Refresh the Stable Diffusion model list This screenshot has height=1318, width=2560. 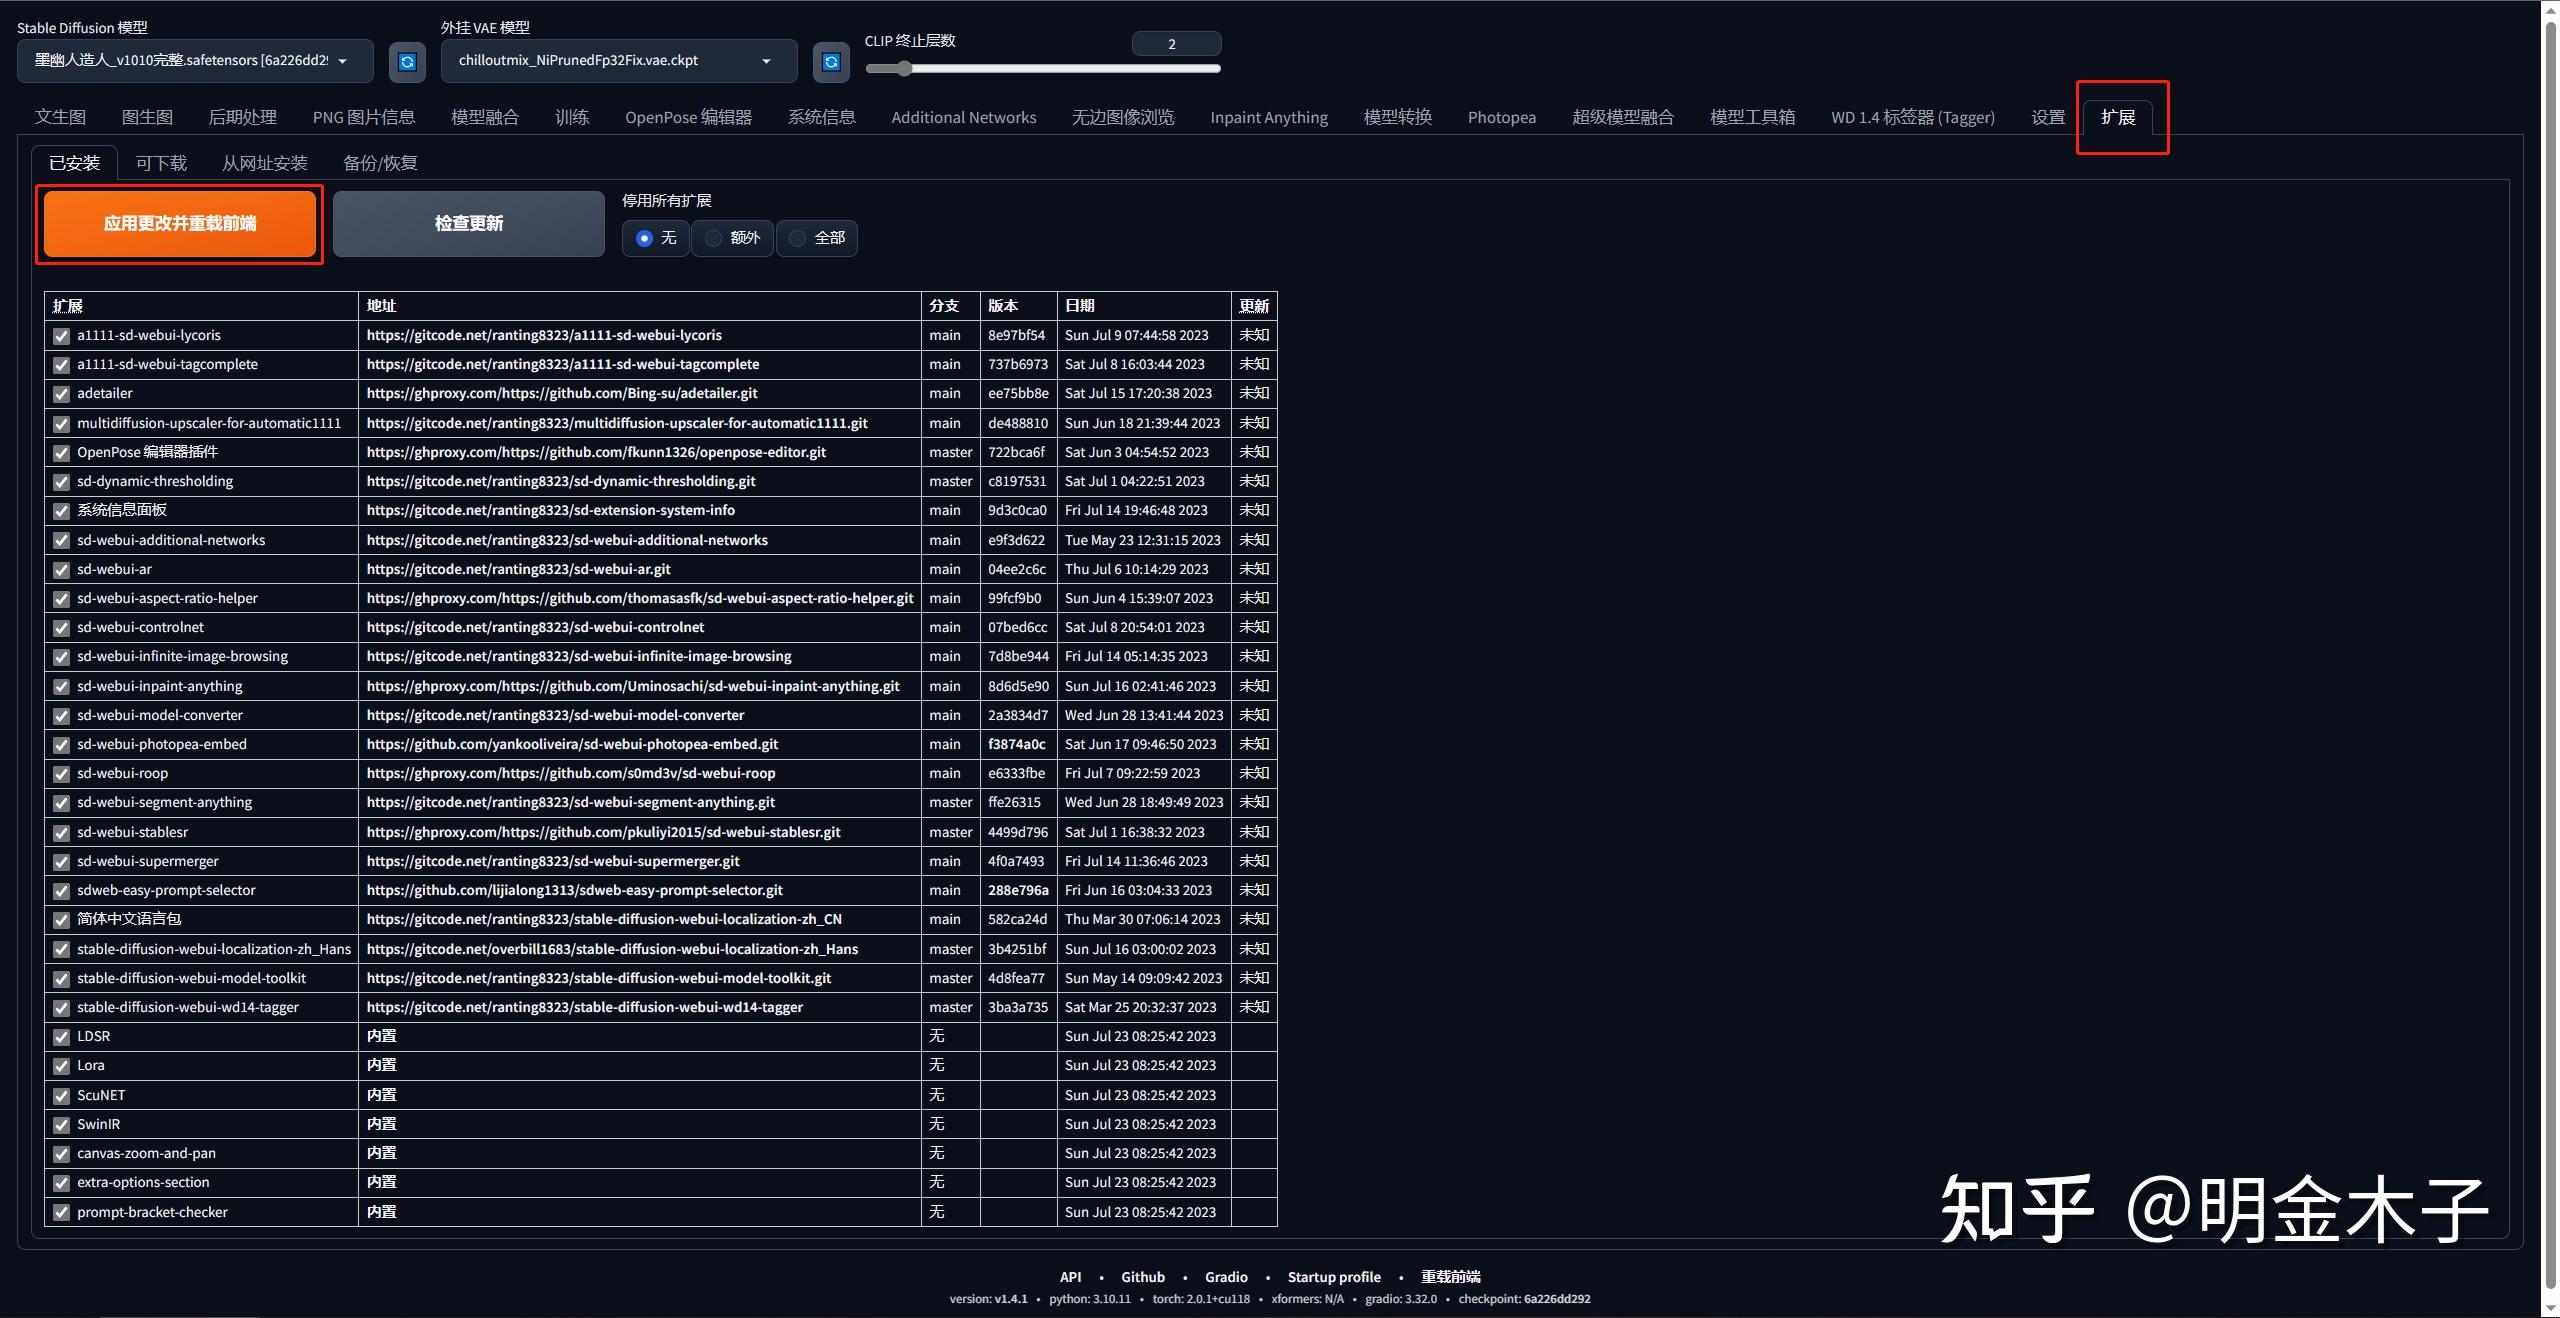point(407,62)
